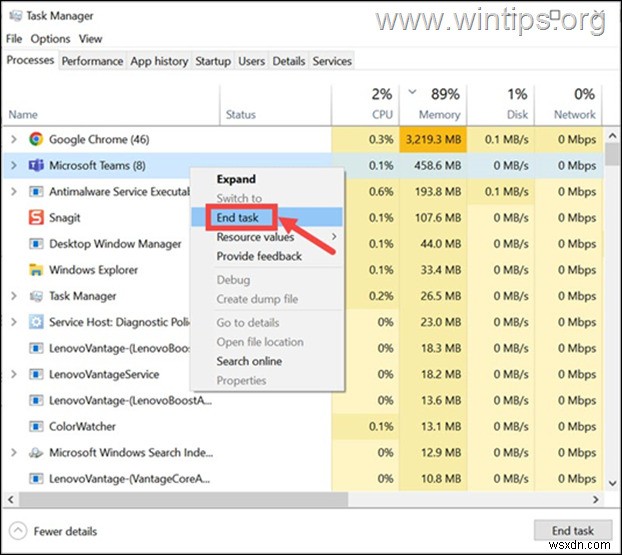622x555 pixels.
Task: Click the Windows Explorer folder icon
Action: click(36, 270)
